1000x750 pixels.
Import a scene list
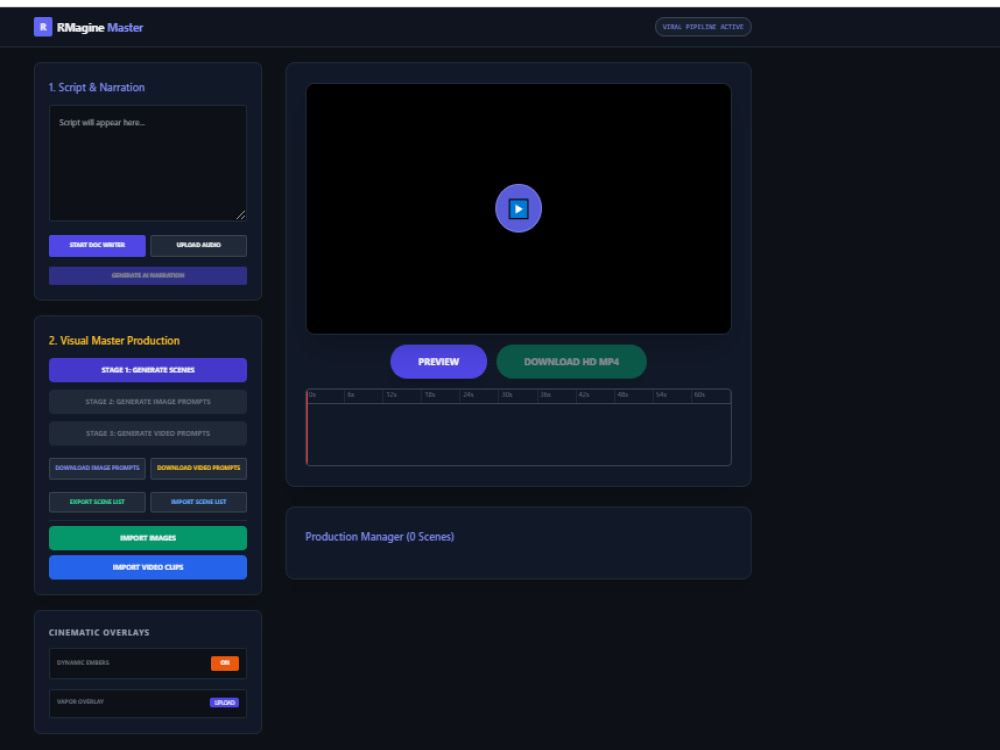click(x=198, y=502)
